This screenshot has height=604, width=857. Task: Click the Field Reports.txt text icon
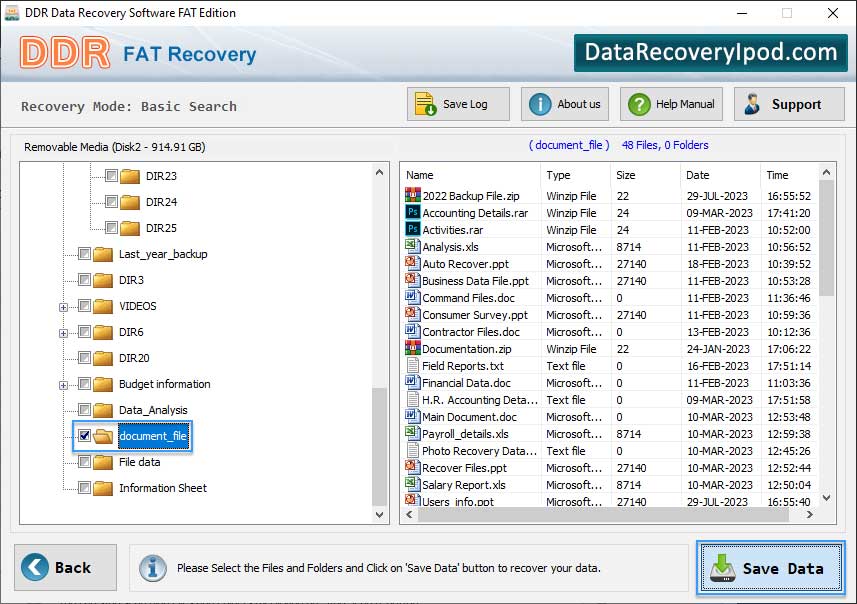tap(413, 365)
